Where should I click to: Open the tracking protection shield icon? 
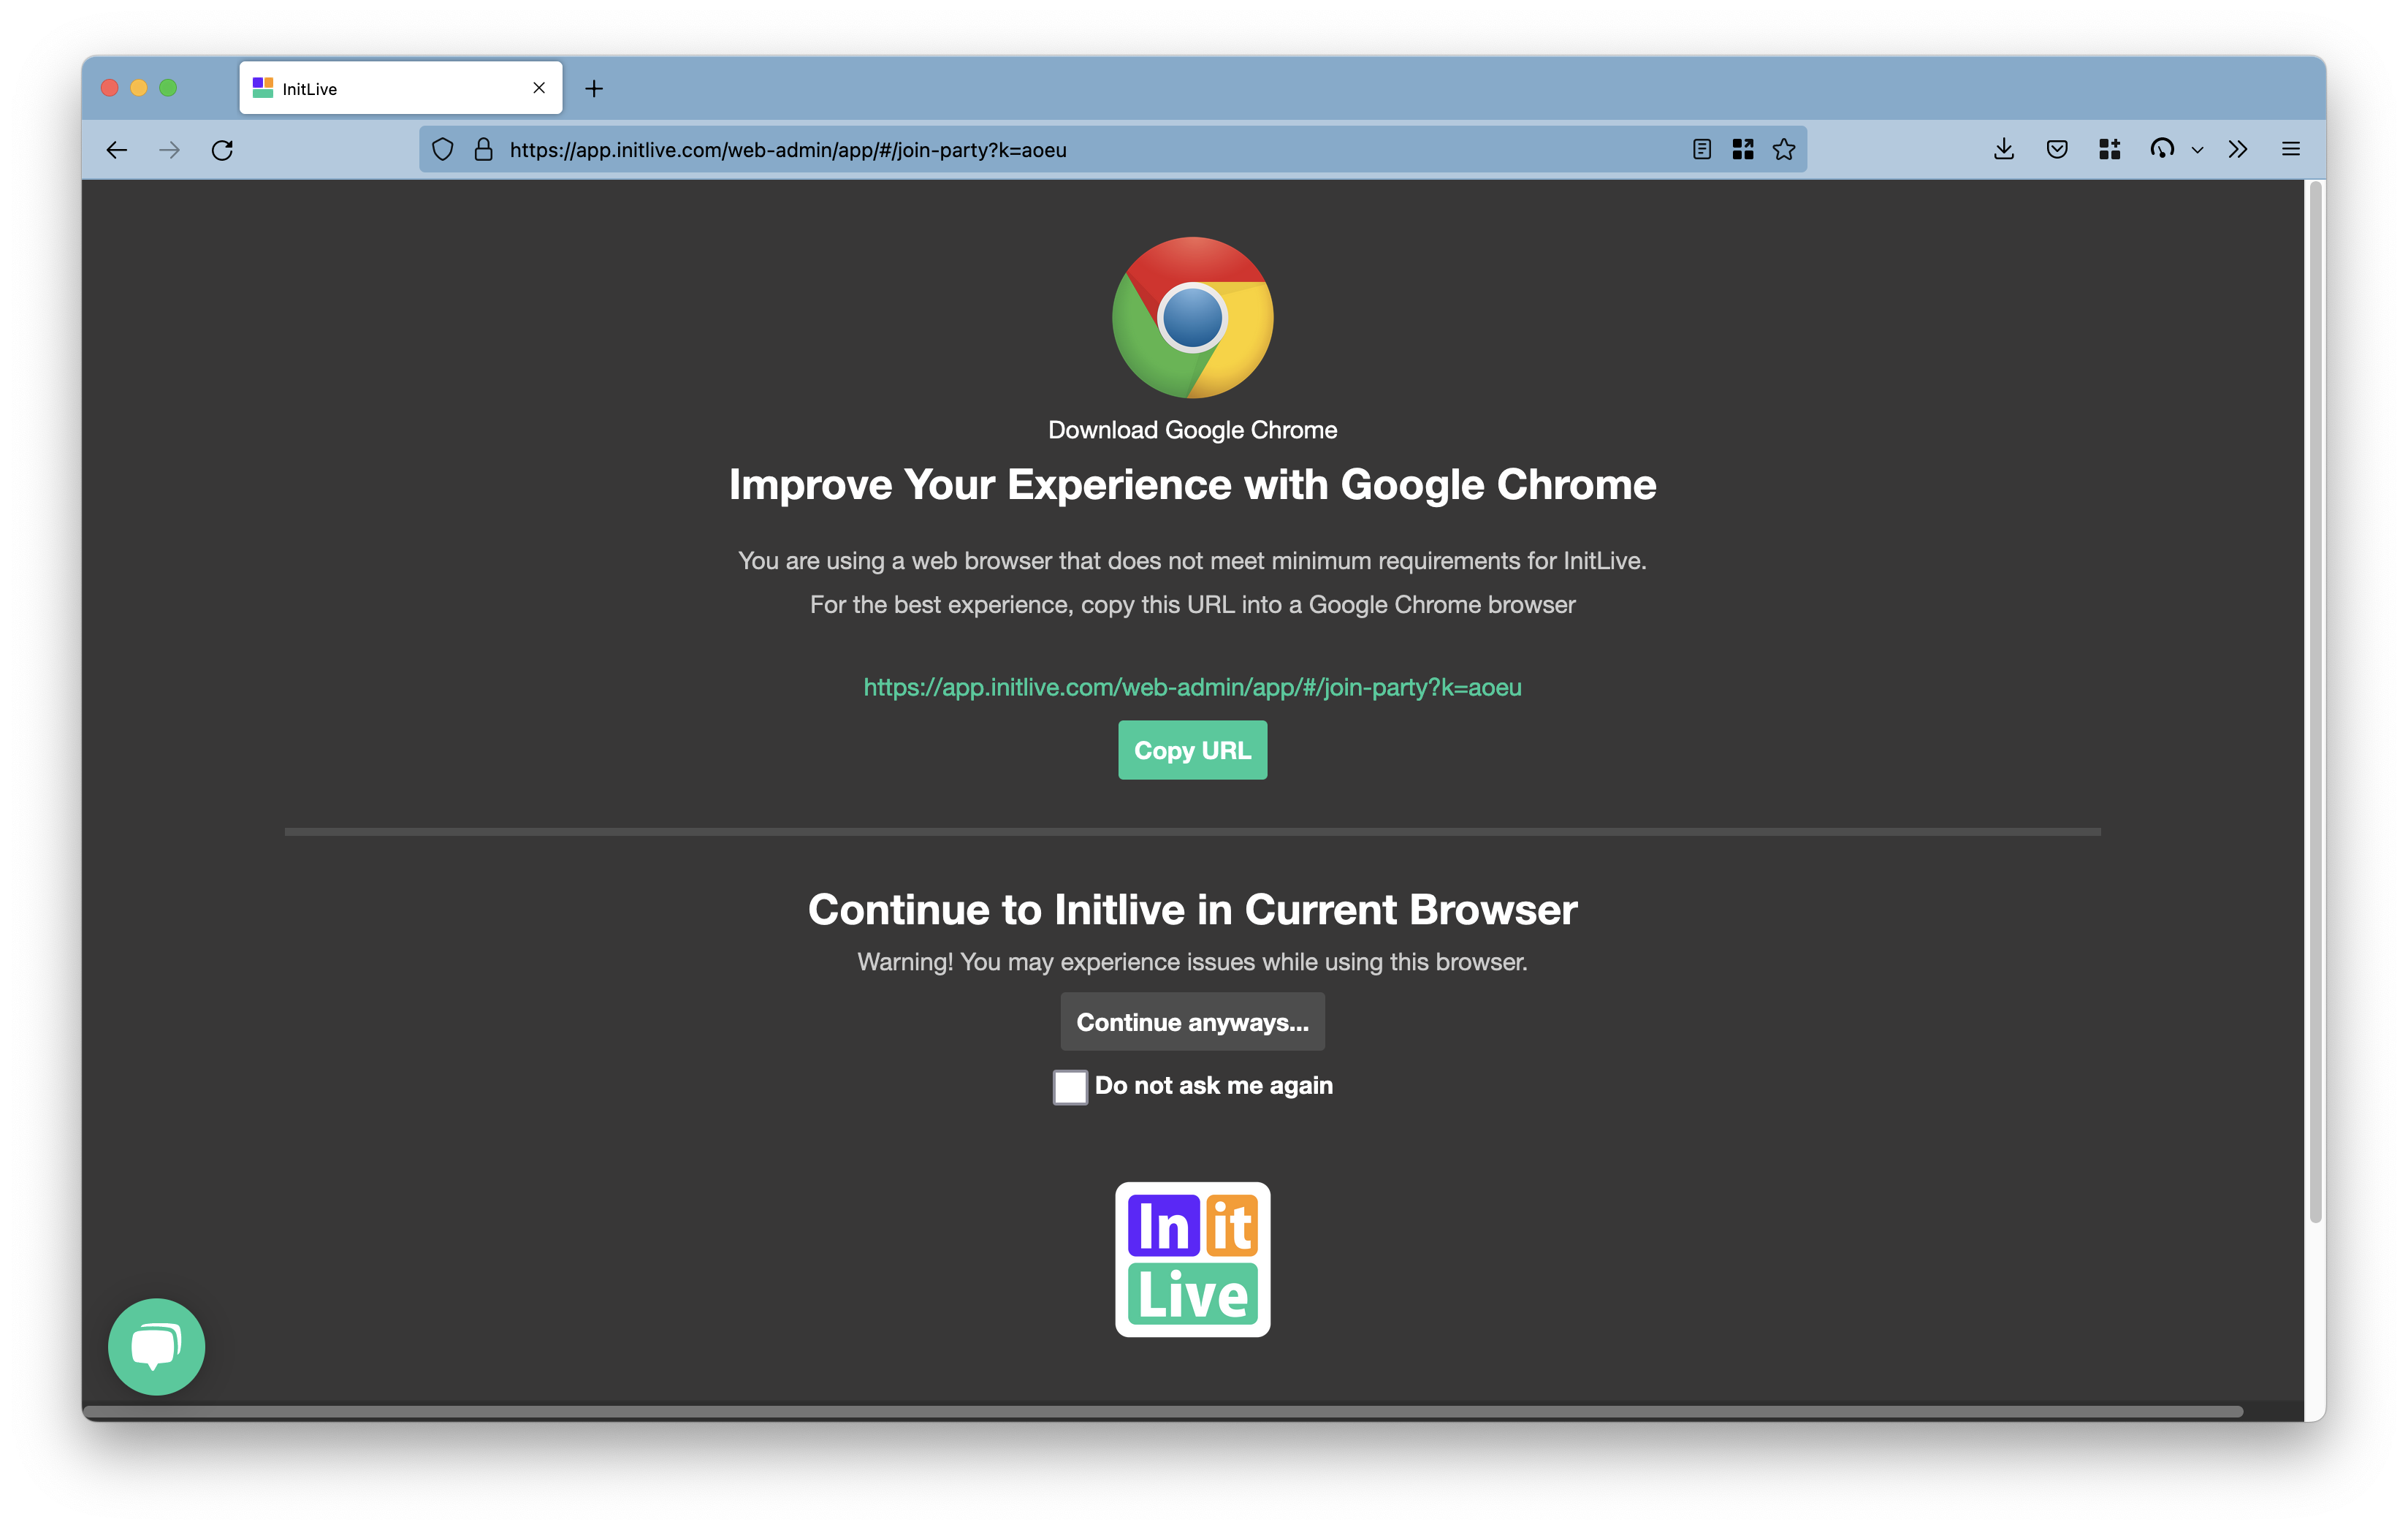coord(443,150)
